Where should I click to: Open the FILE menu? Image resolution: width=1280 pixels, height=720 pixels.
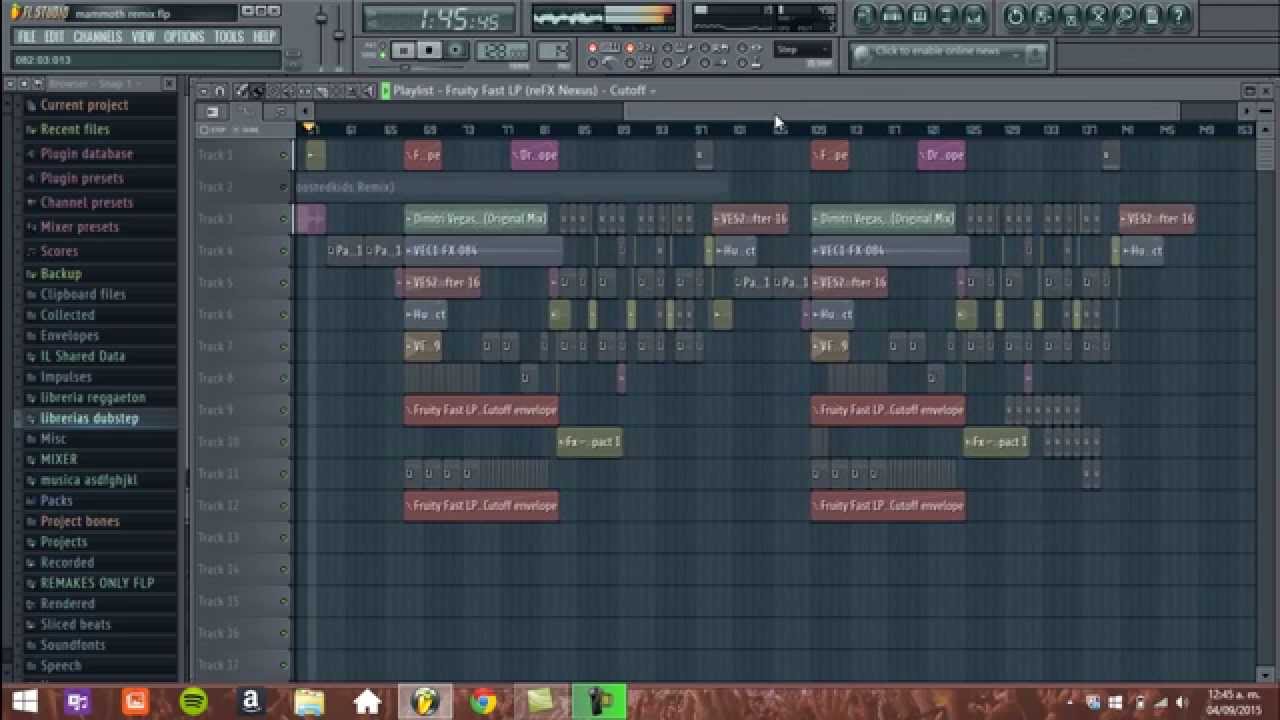tap(27, 37)
